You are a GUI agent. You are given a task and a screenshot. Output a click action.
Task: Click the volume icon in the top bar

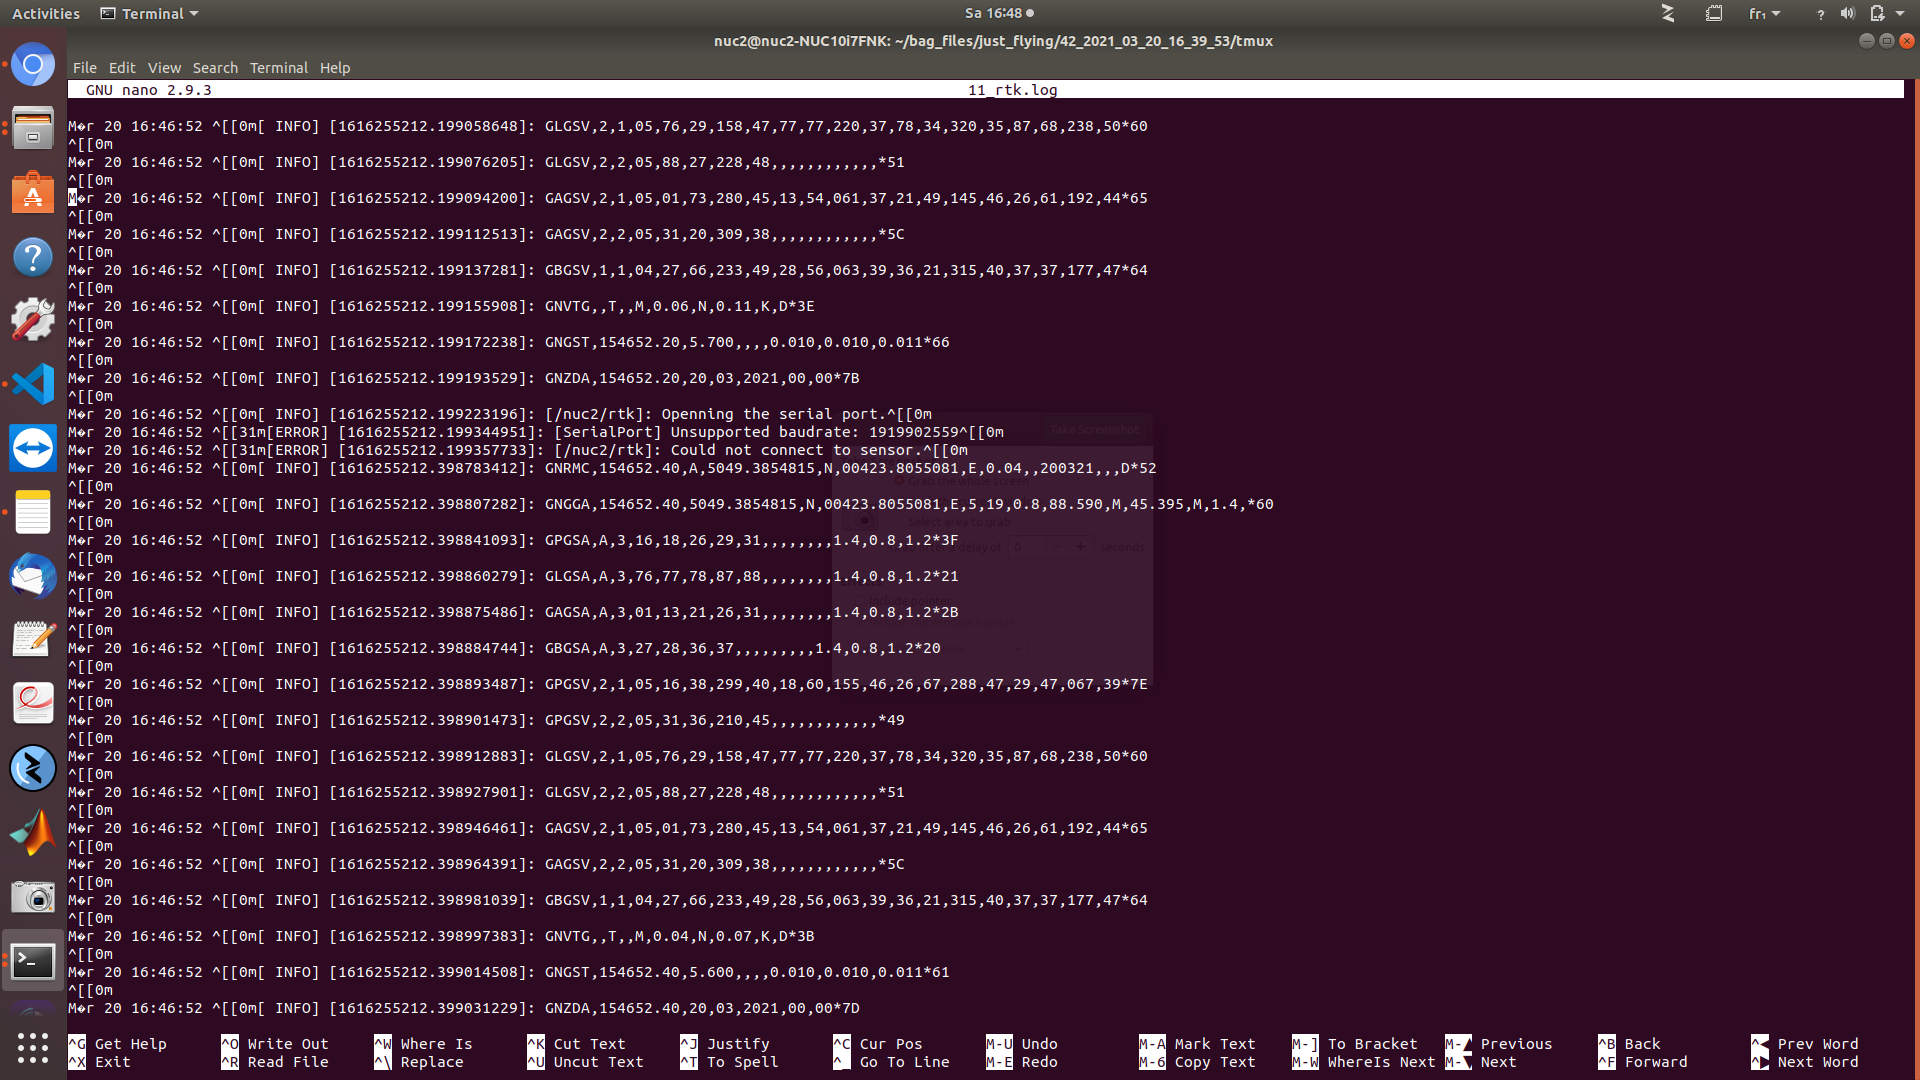click(1847, 13)
